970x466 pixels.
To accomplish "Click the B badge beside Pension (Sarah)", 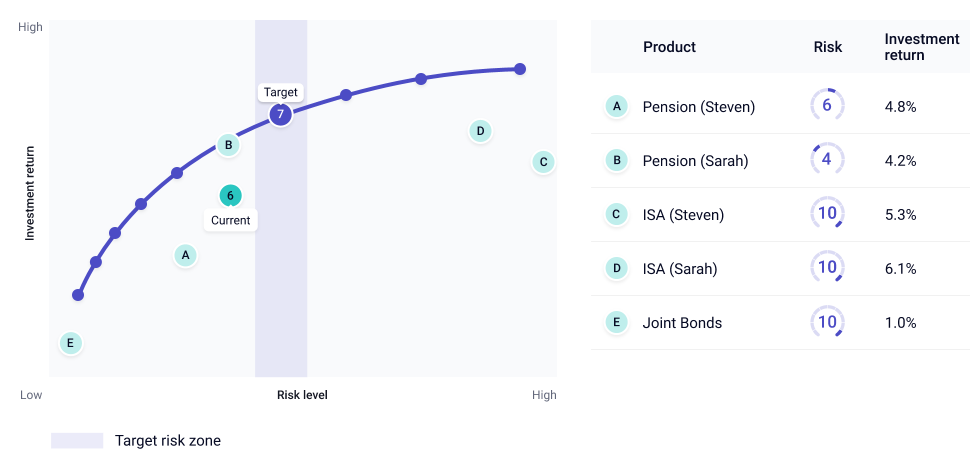I will tap(616, 161).
